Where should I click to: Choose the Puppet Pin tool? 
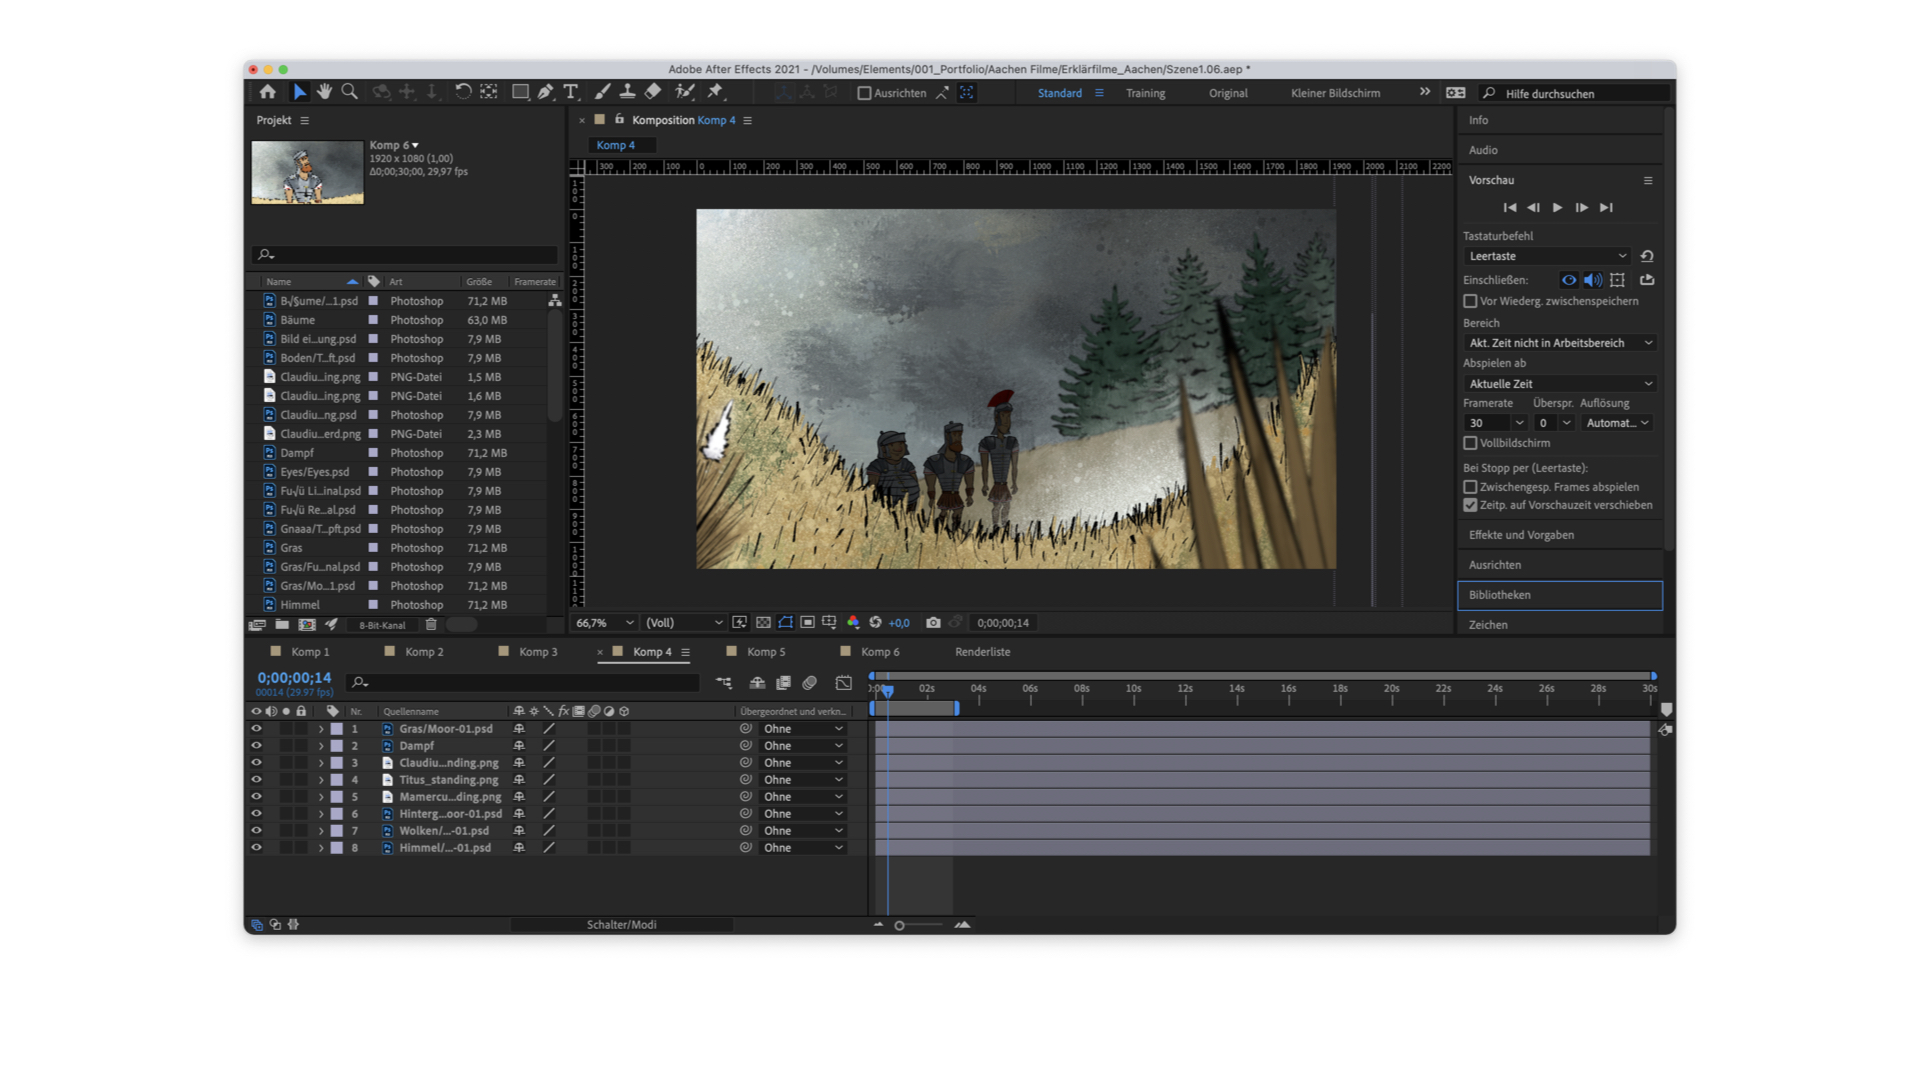[x=715, y=92]
